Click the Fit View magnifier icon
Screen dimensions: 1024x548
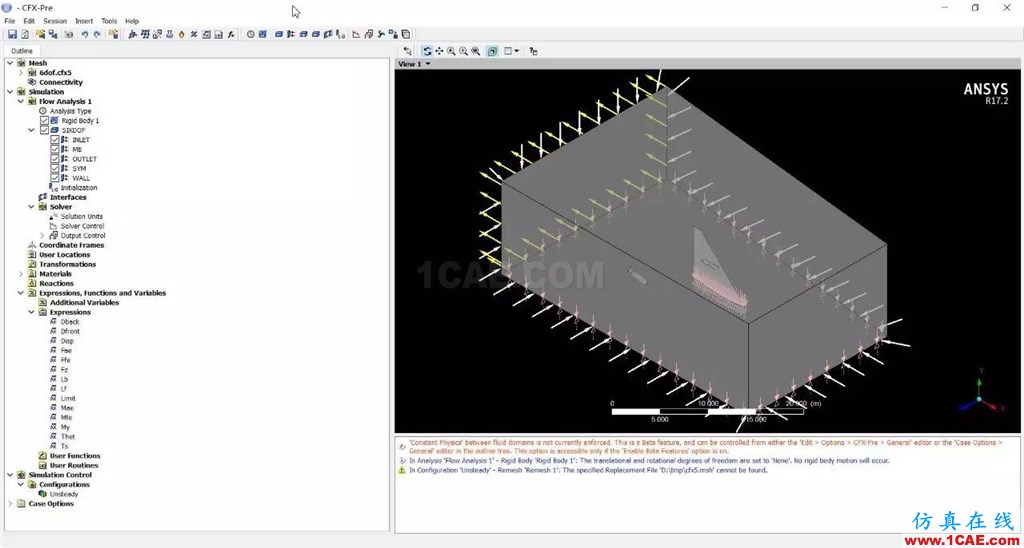[x=476, y=51]
